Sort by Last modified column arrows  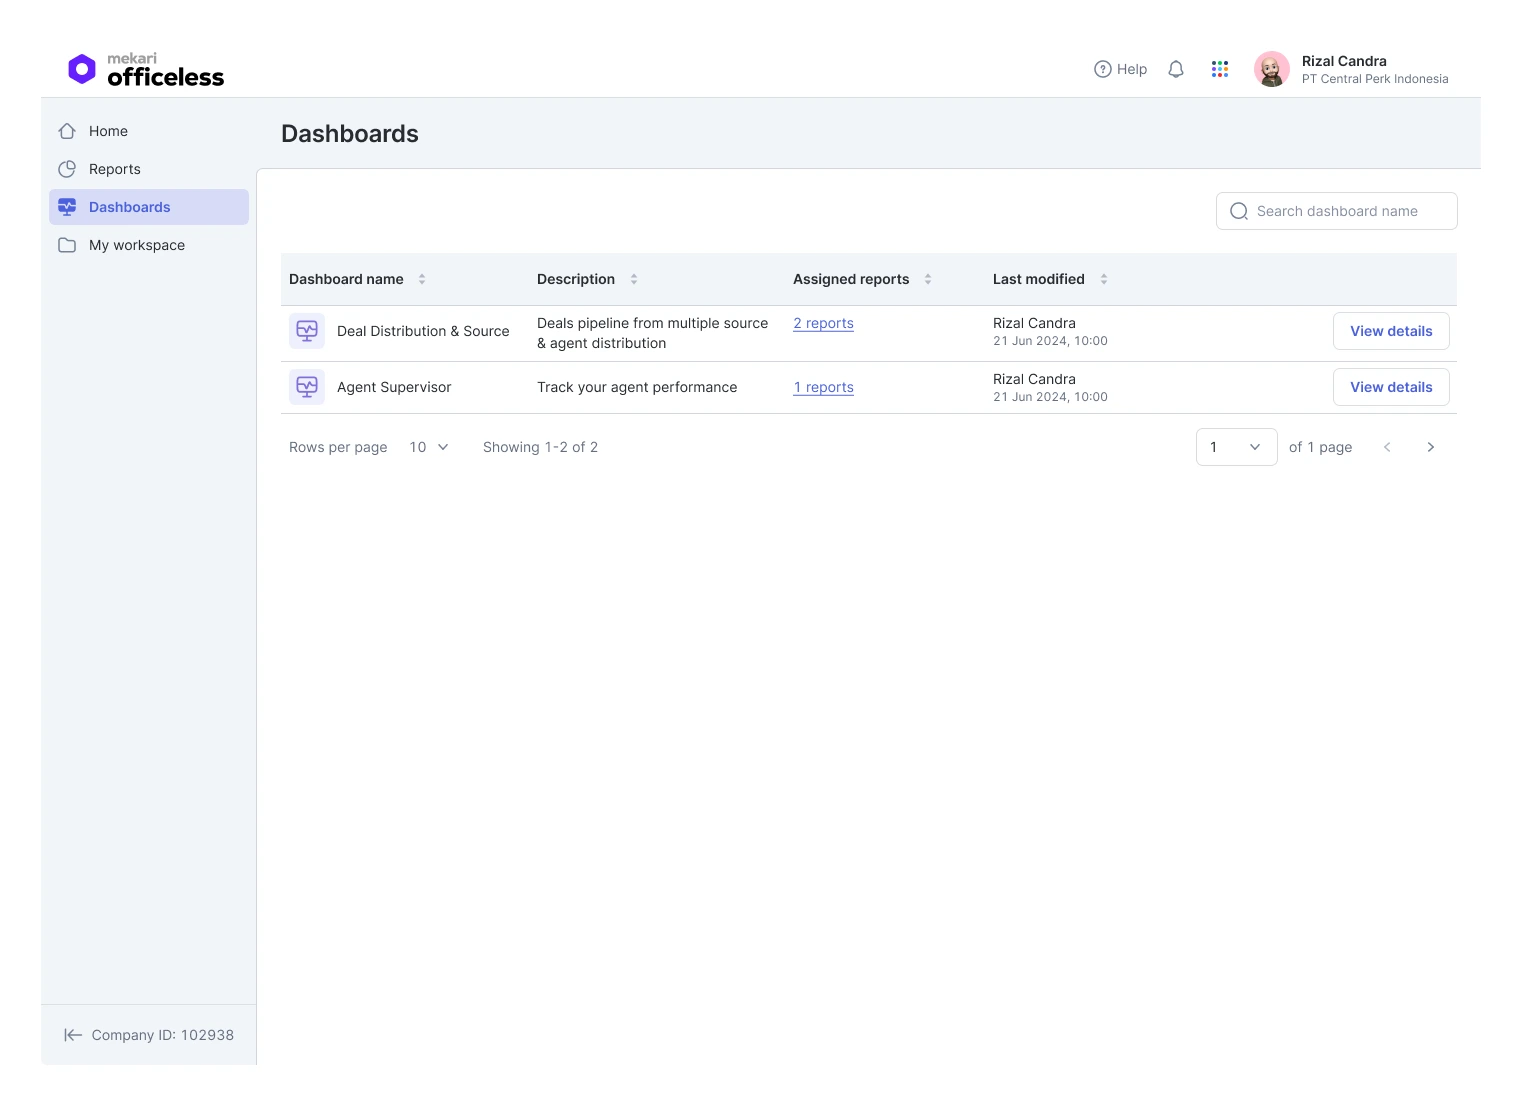1104,279
